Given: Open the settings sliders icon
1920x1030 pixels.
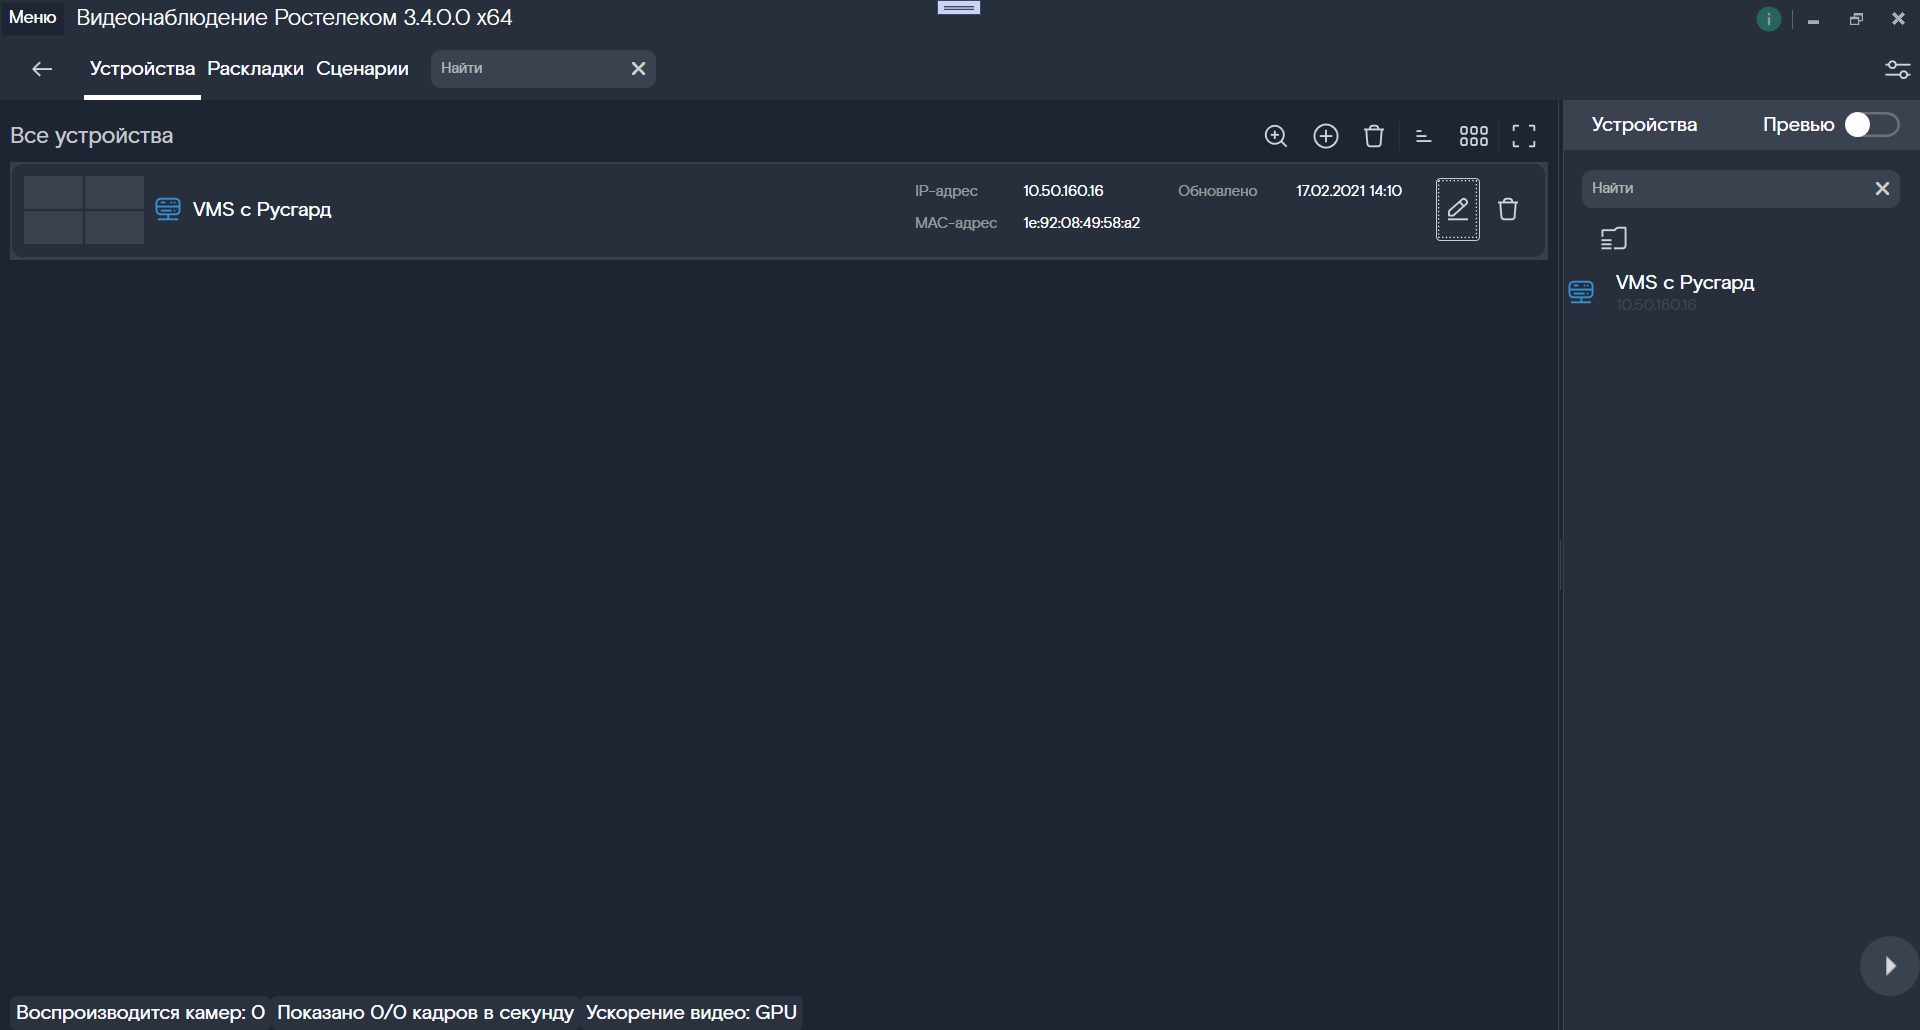Looking at the screenshot, I should (x=1897, y=69).
